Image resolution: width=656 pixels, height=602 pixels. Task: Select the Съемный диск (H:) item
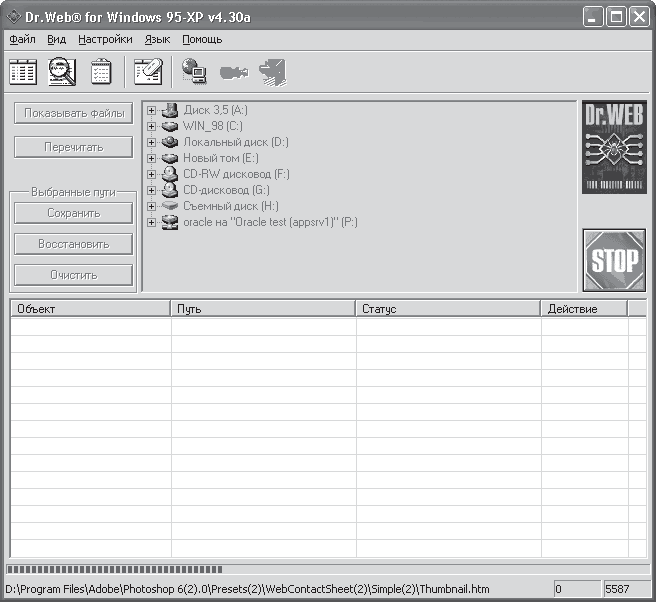[x=231, y=206]
